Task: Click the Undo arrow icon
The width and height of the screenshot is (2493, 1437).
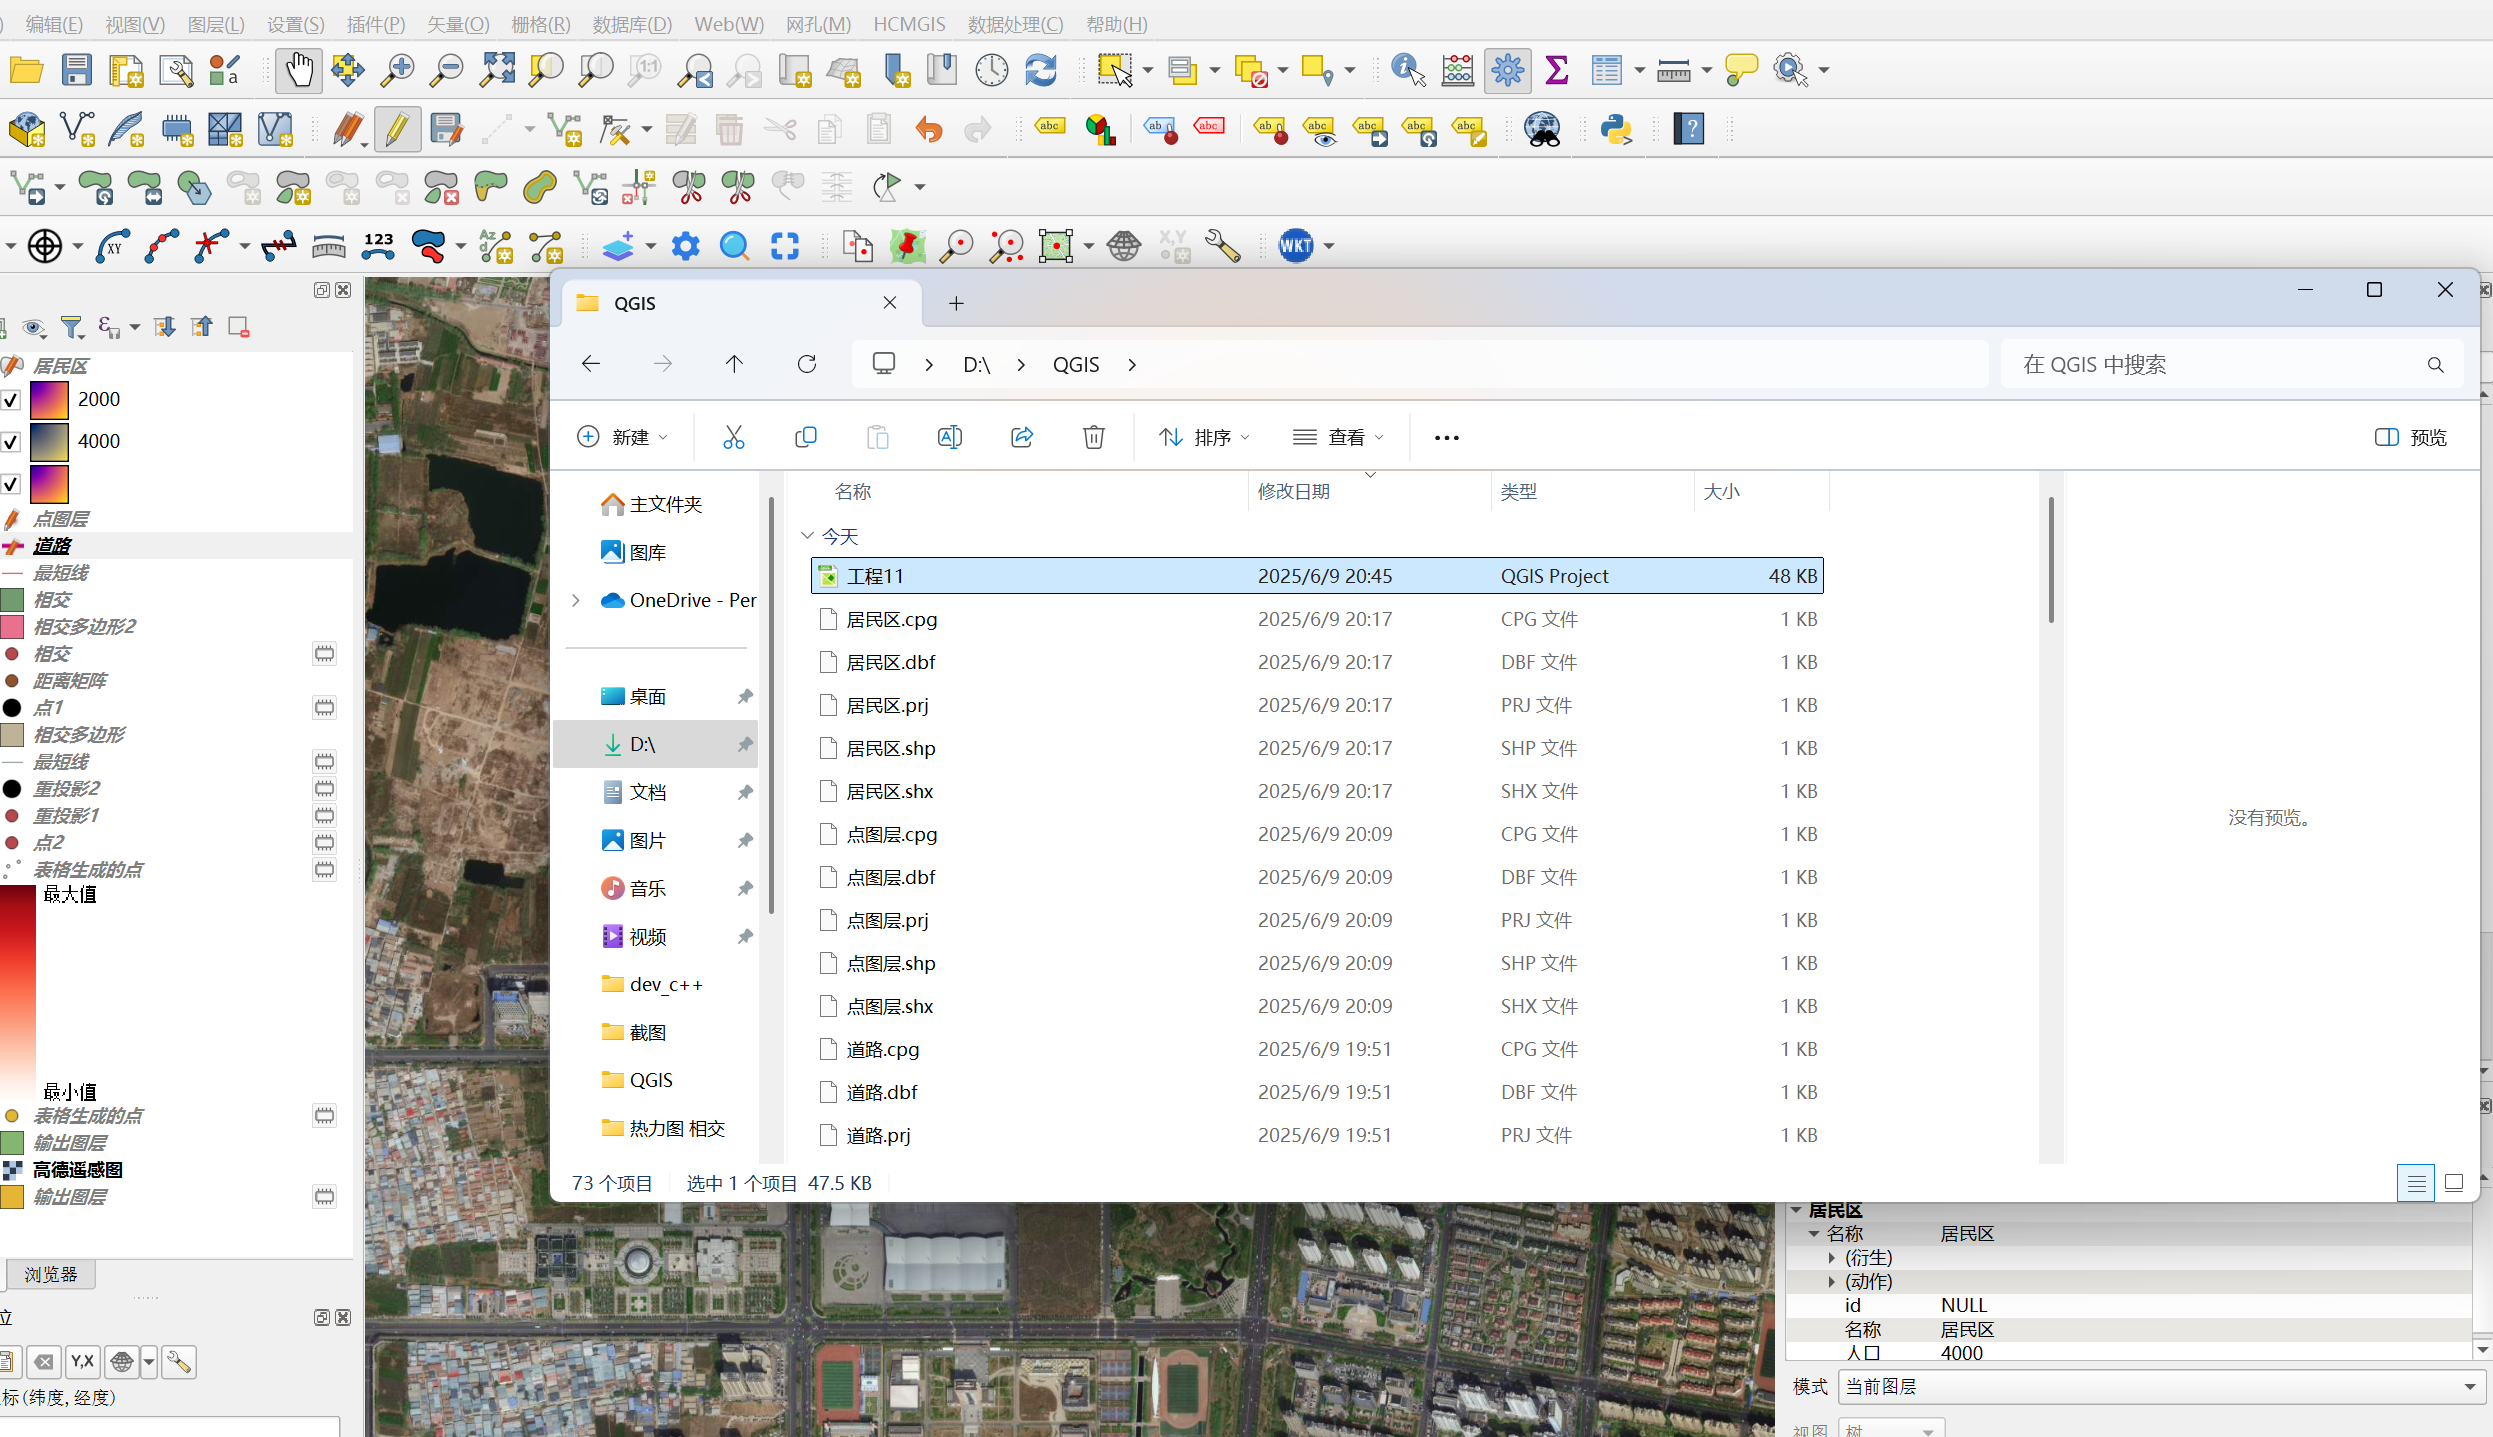Action: pos(928,129)
